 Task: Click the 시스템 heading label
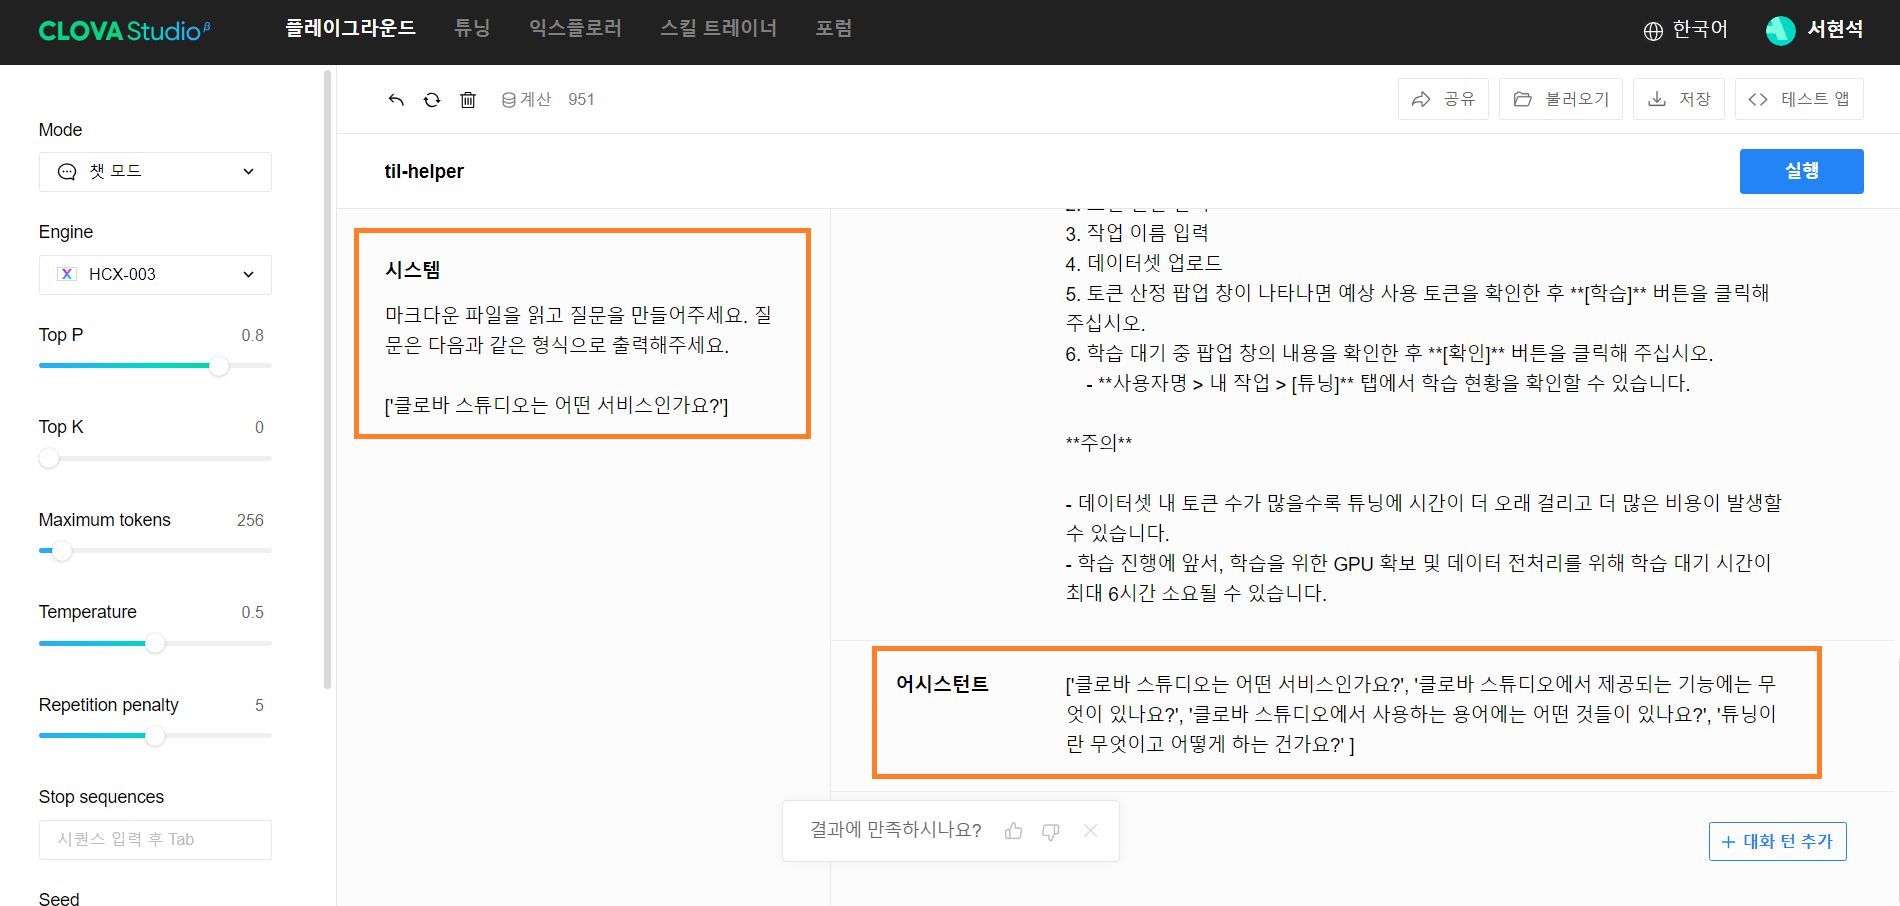413,270
